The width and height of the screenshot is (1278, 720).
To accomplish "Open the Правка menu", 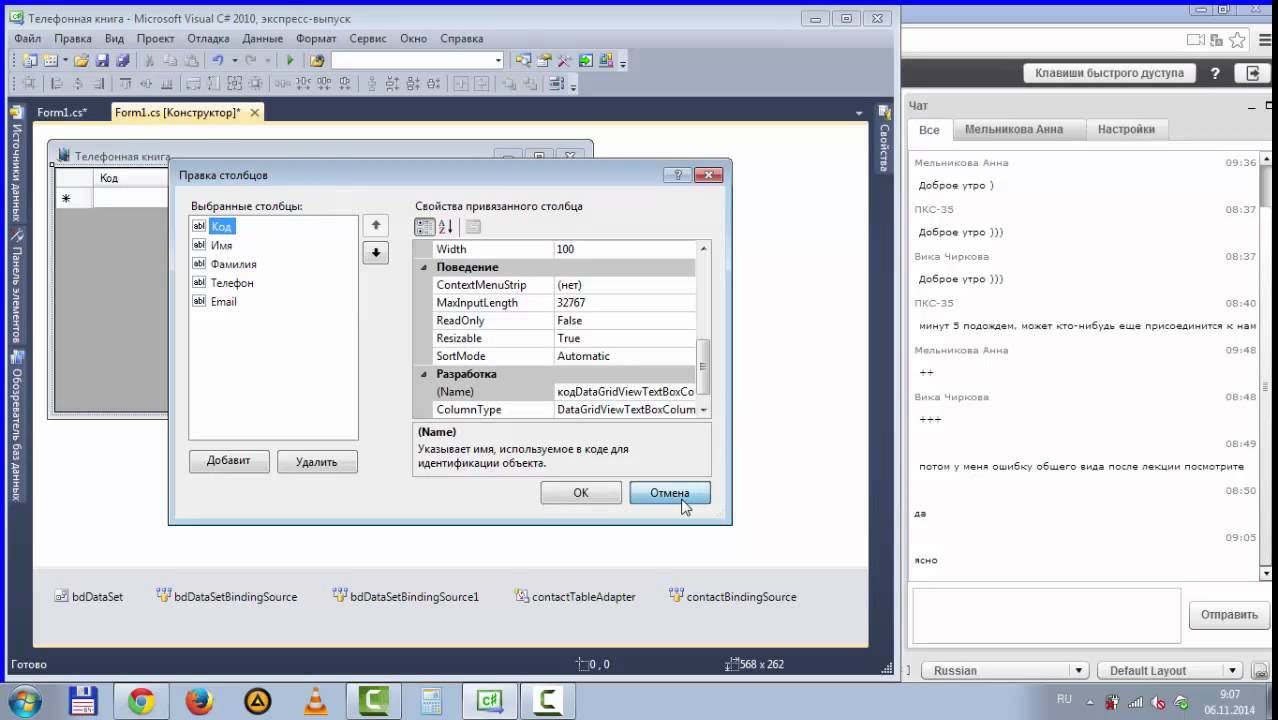I will click(x=73, y=38).
